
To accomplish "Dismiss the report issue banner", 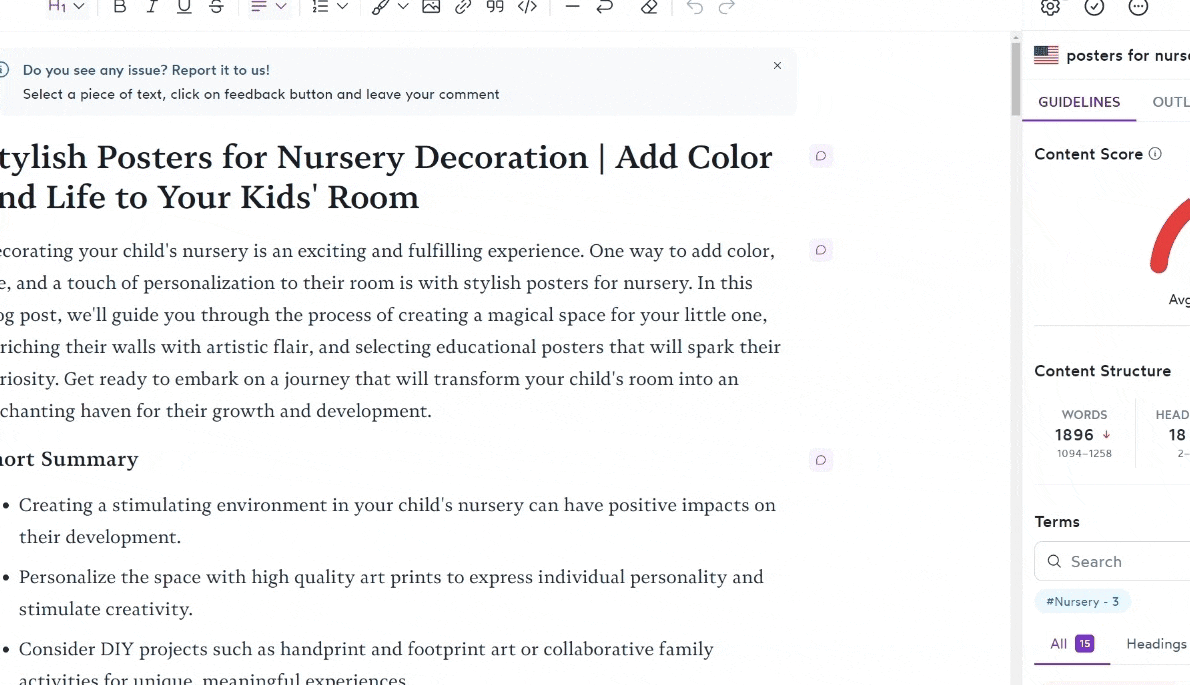I will (777, 66).
